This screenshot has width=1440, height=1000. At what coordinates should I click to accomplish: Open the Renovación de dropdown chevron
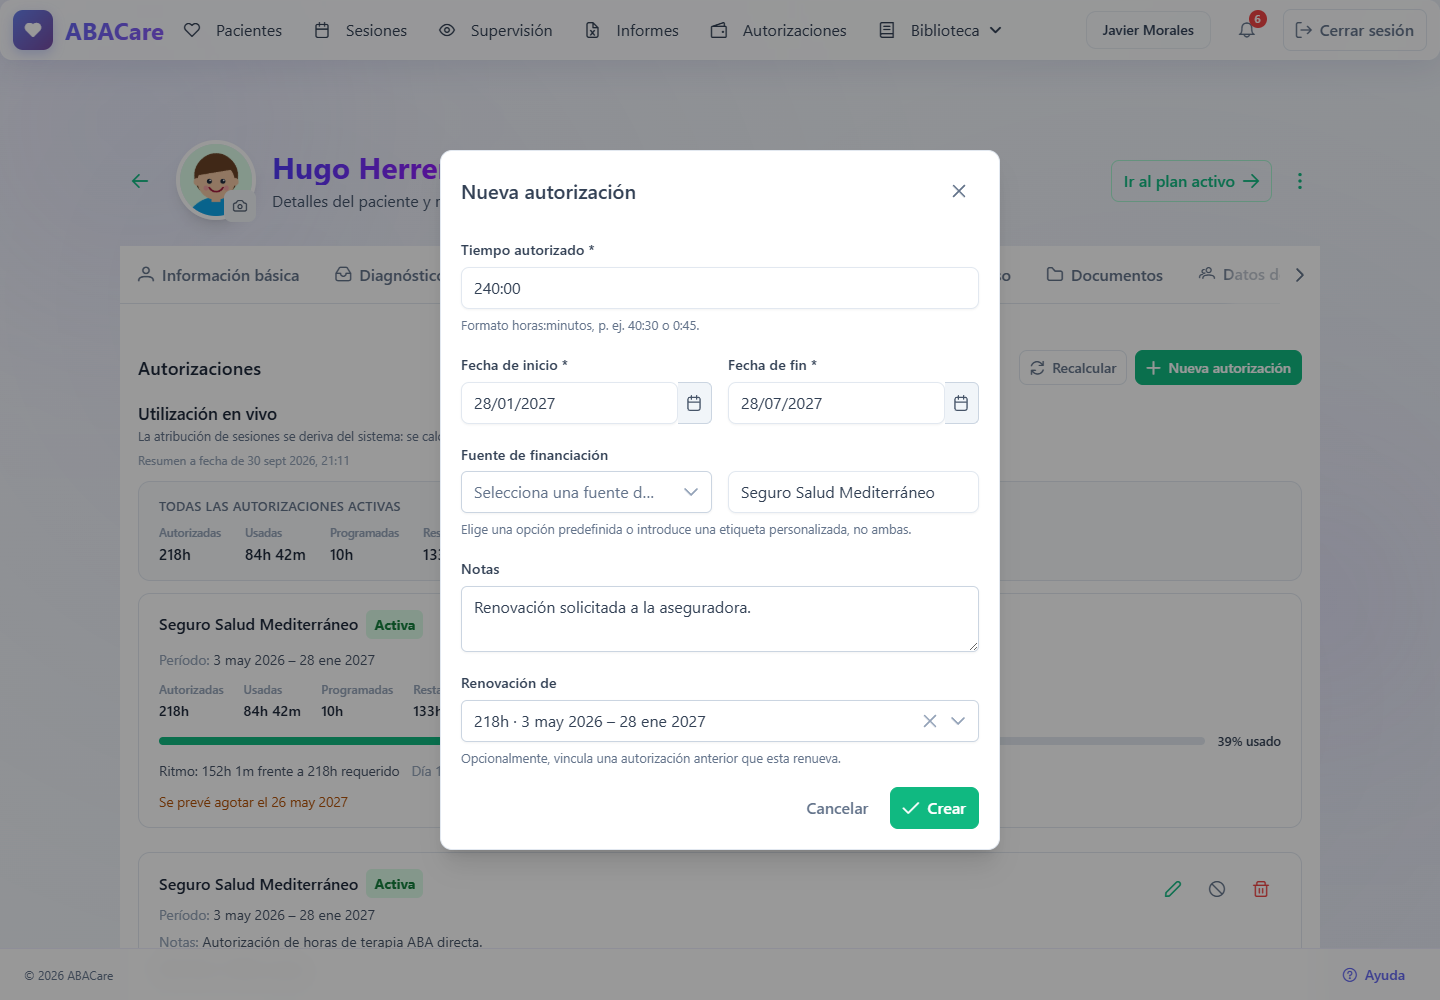point(958,721)
